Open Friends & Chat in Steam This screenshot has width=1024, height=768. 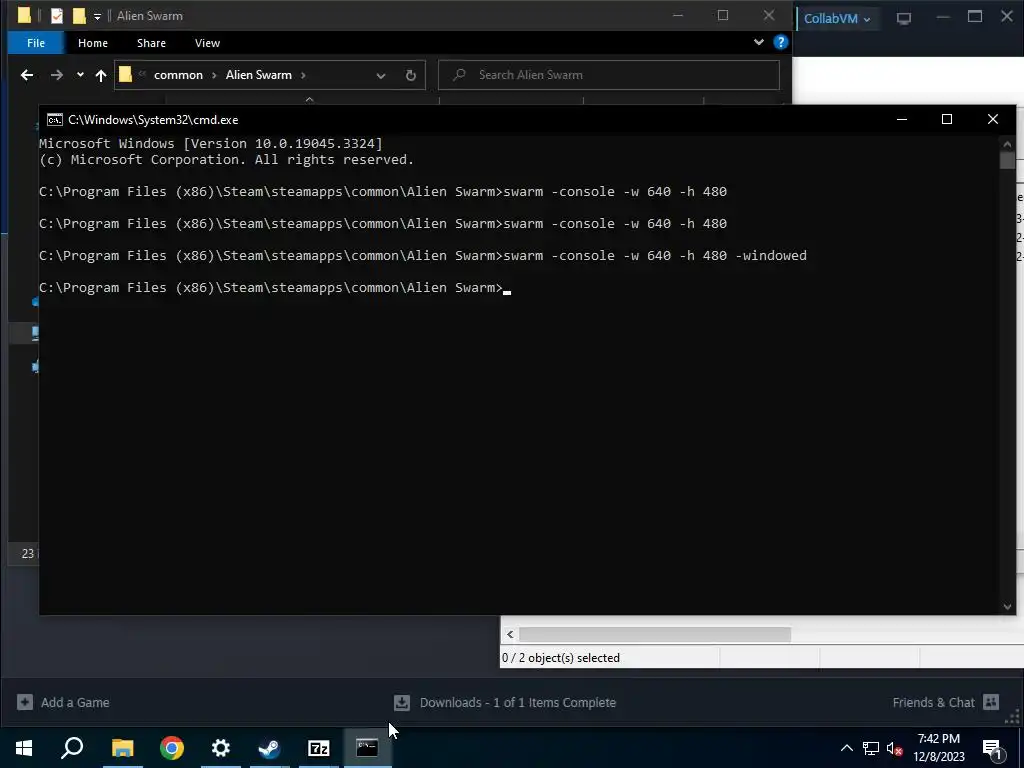pyautogui.click(x=933, y=703)
